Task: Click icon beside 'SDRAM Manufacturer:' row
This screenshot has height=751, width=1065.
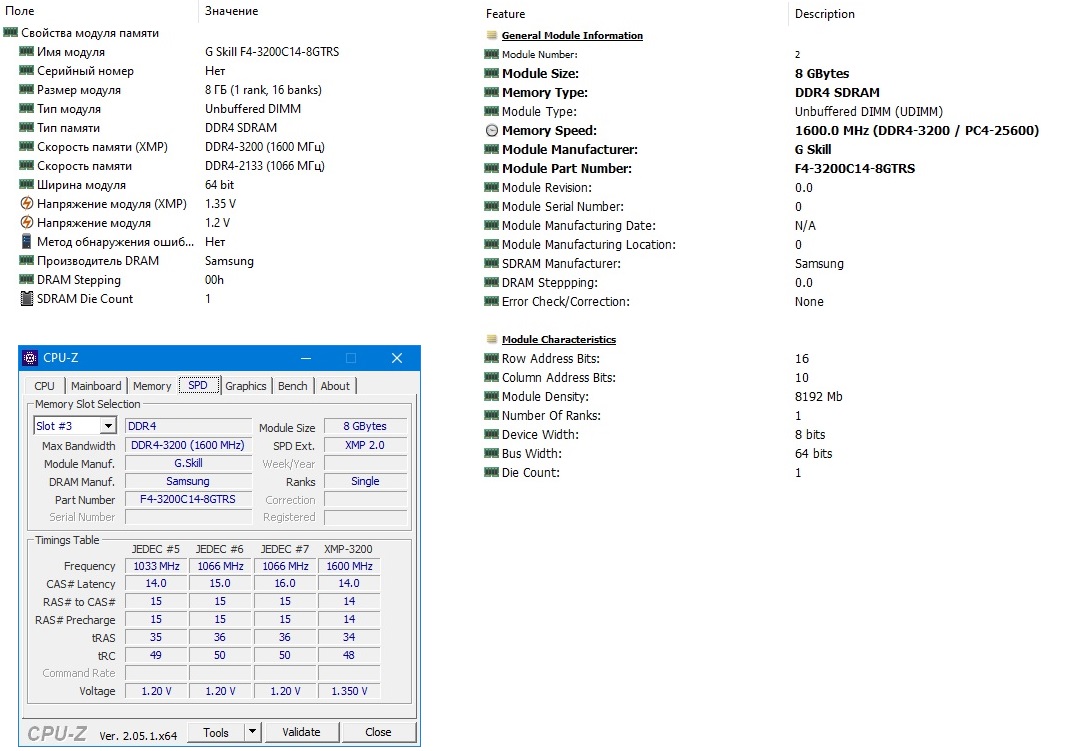Action: point(492,263)
